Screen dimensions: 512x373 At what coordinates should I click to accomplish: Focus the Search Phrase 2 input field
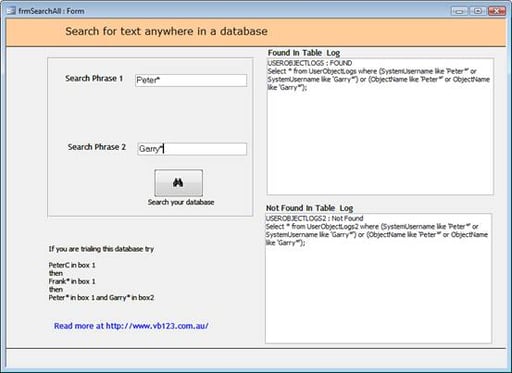[x=192, y=149]
